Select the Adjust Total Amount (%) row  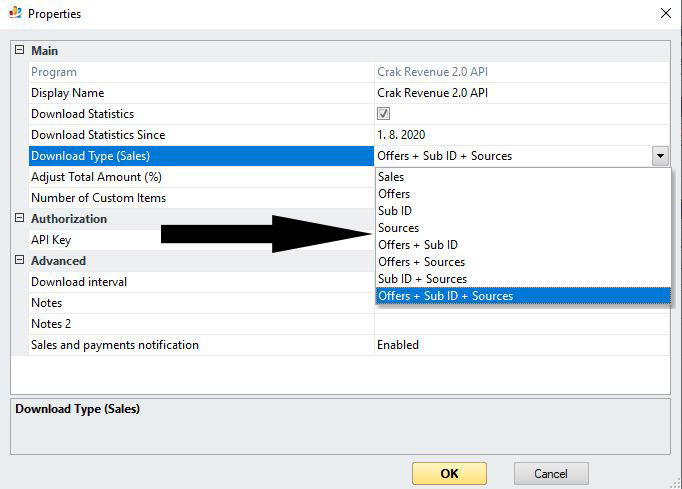point(201,177)
